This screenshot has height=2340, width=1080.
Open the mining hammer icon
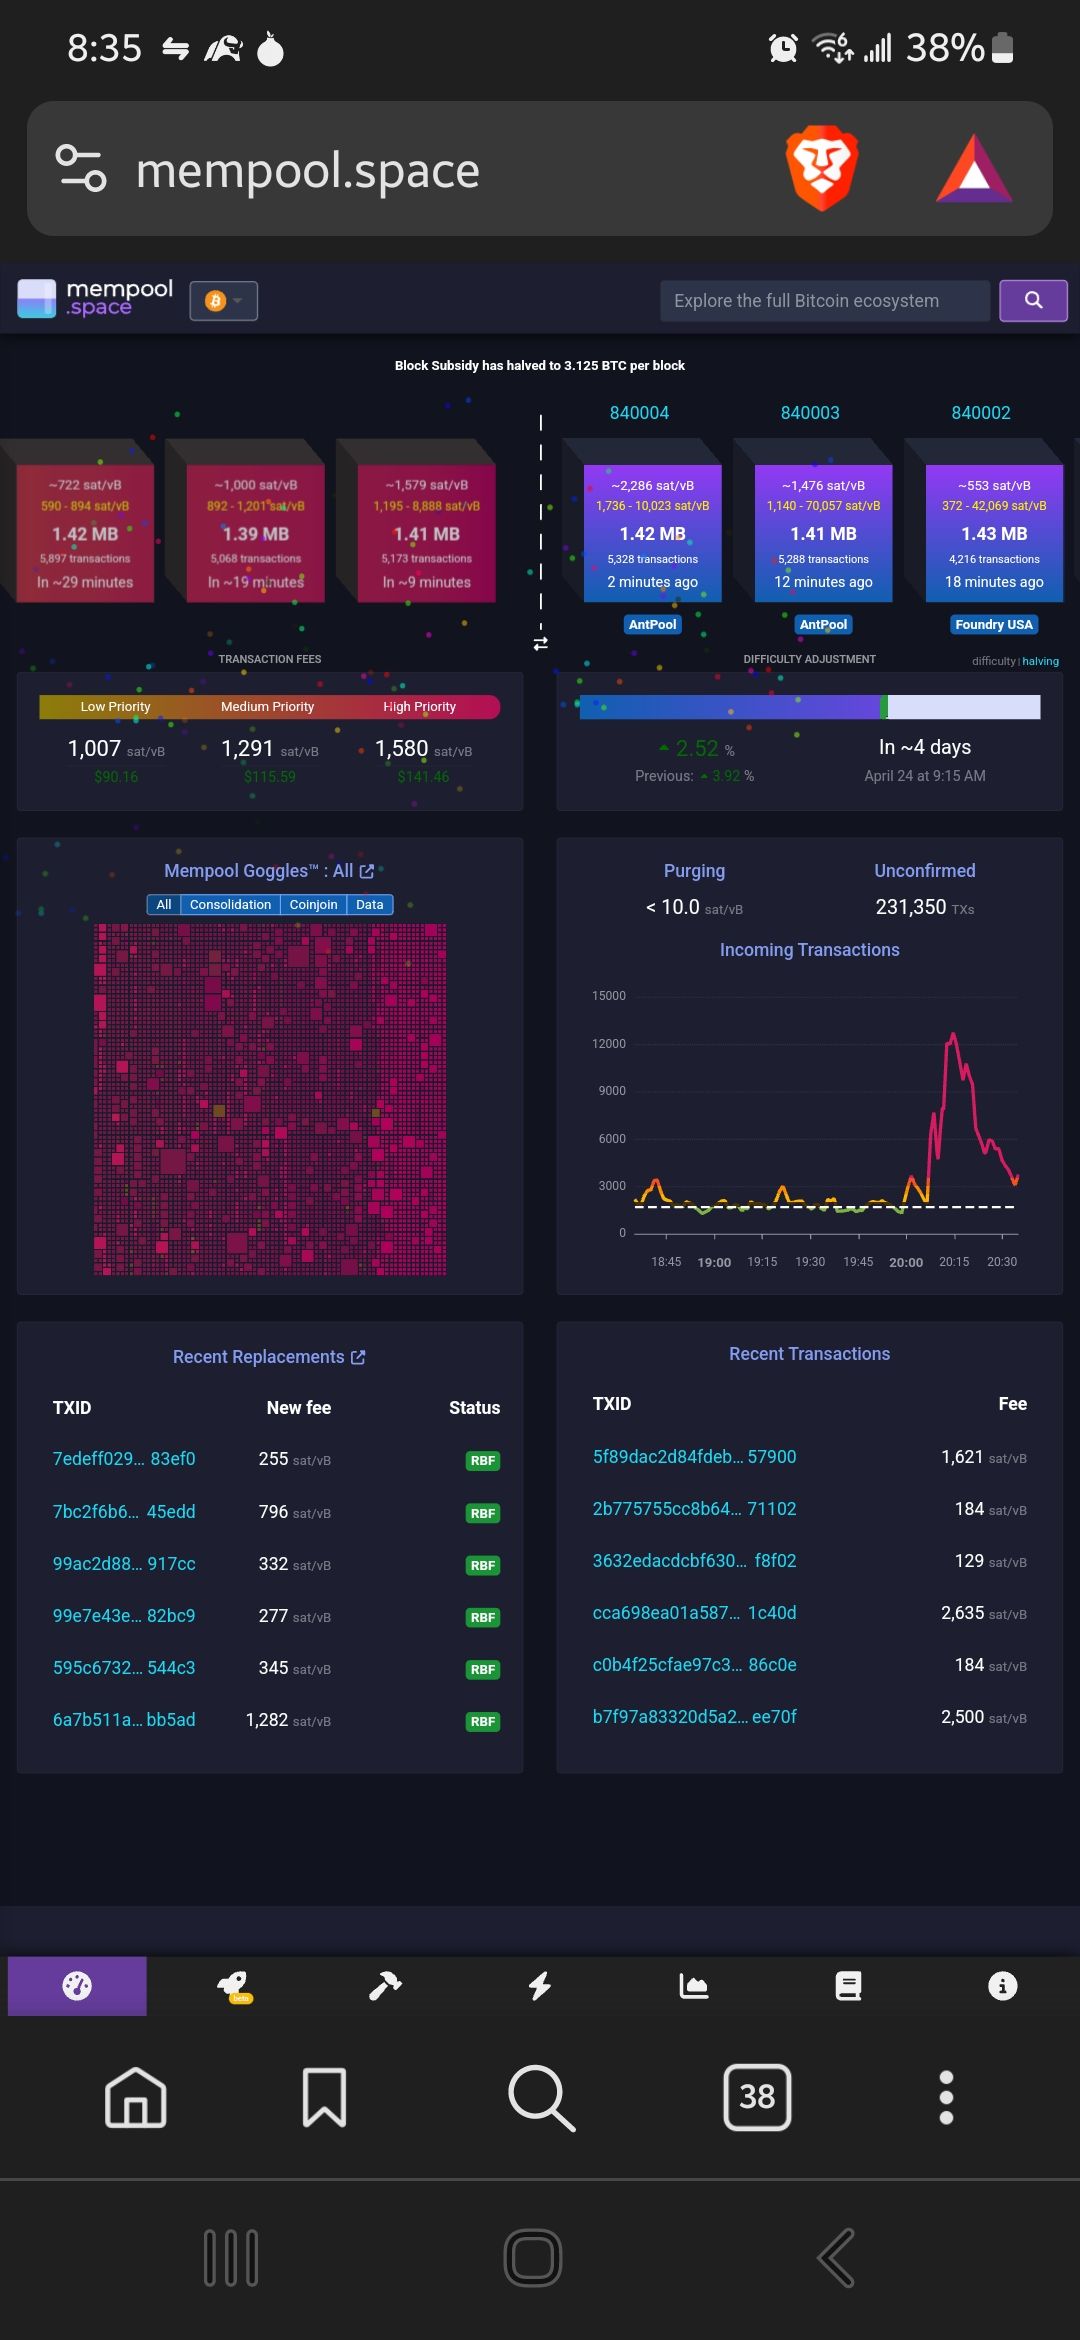pyautogui.click(x=385, y=1986)
